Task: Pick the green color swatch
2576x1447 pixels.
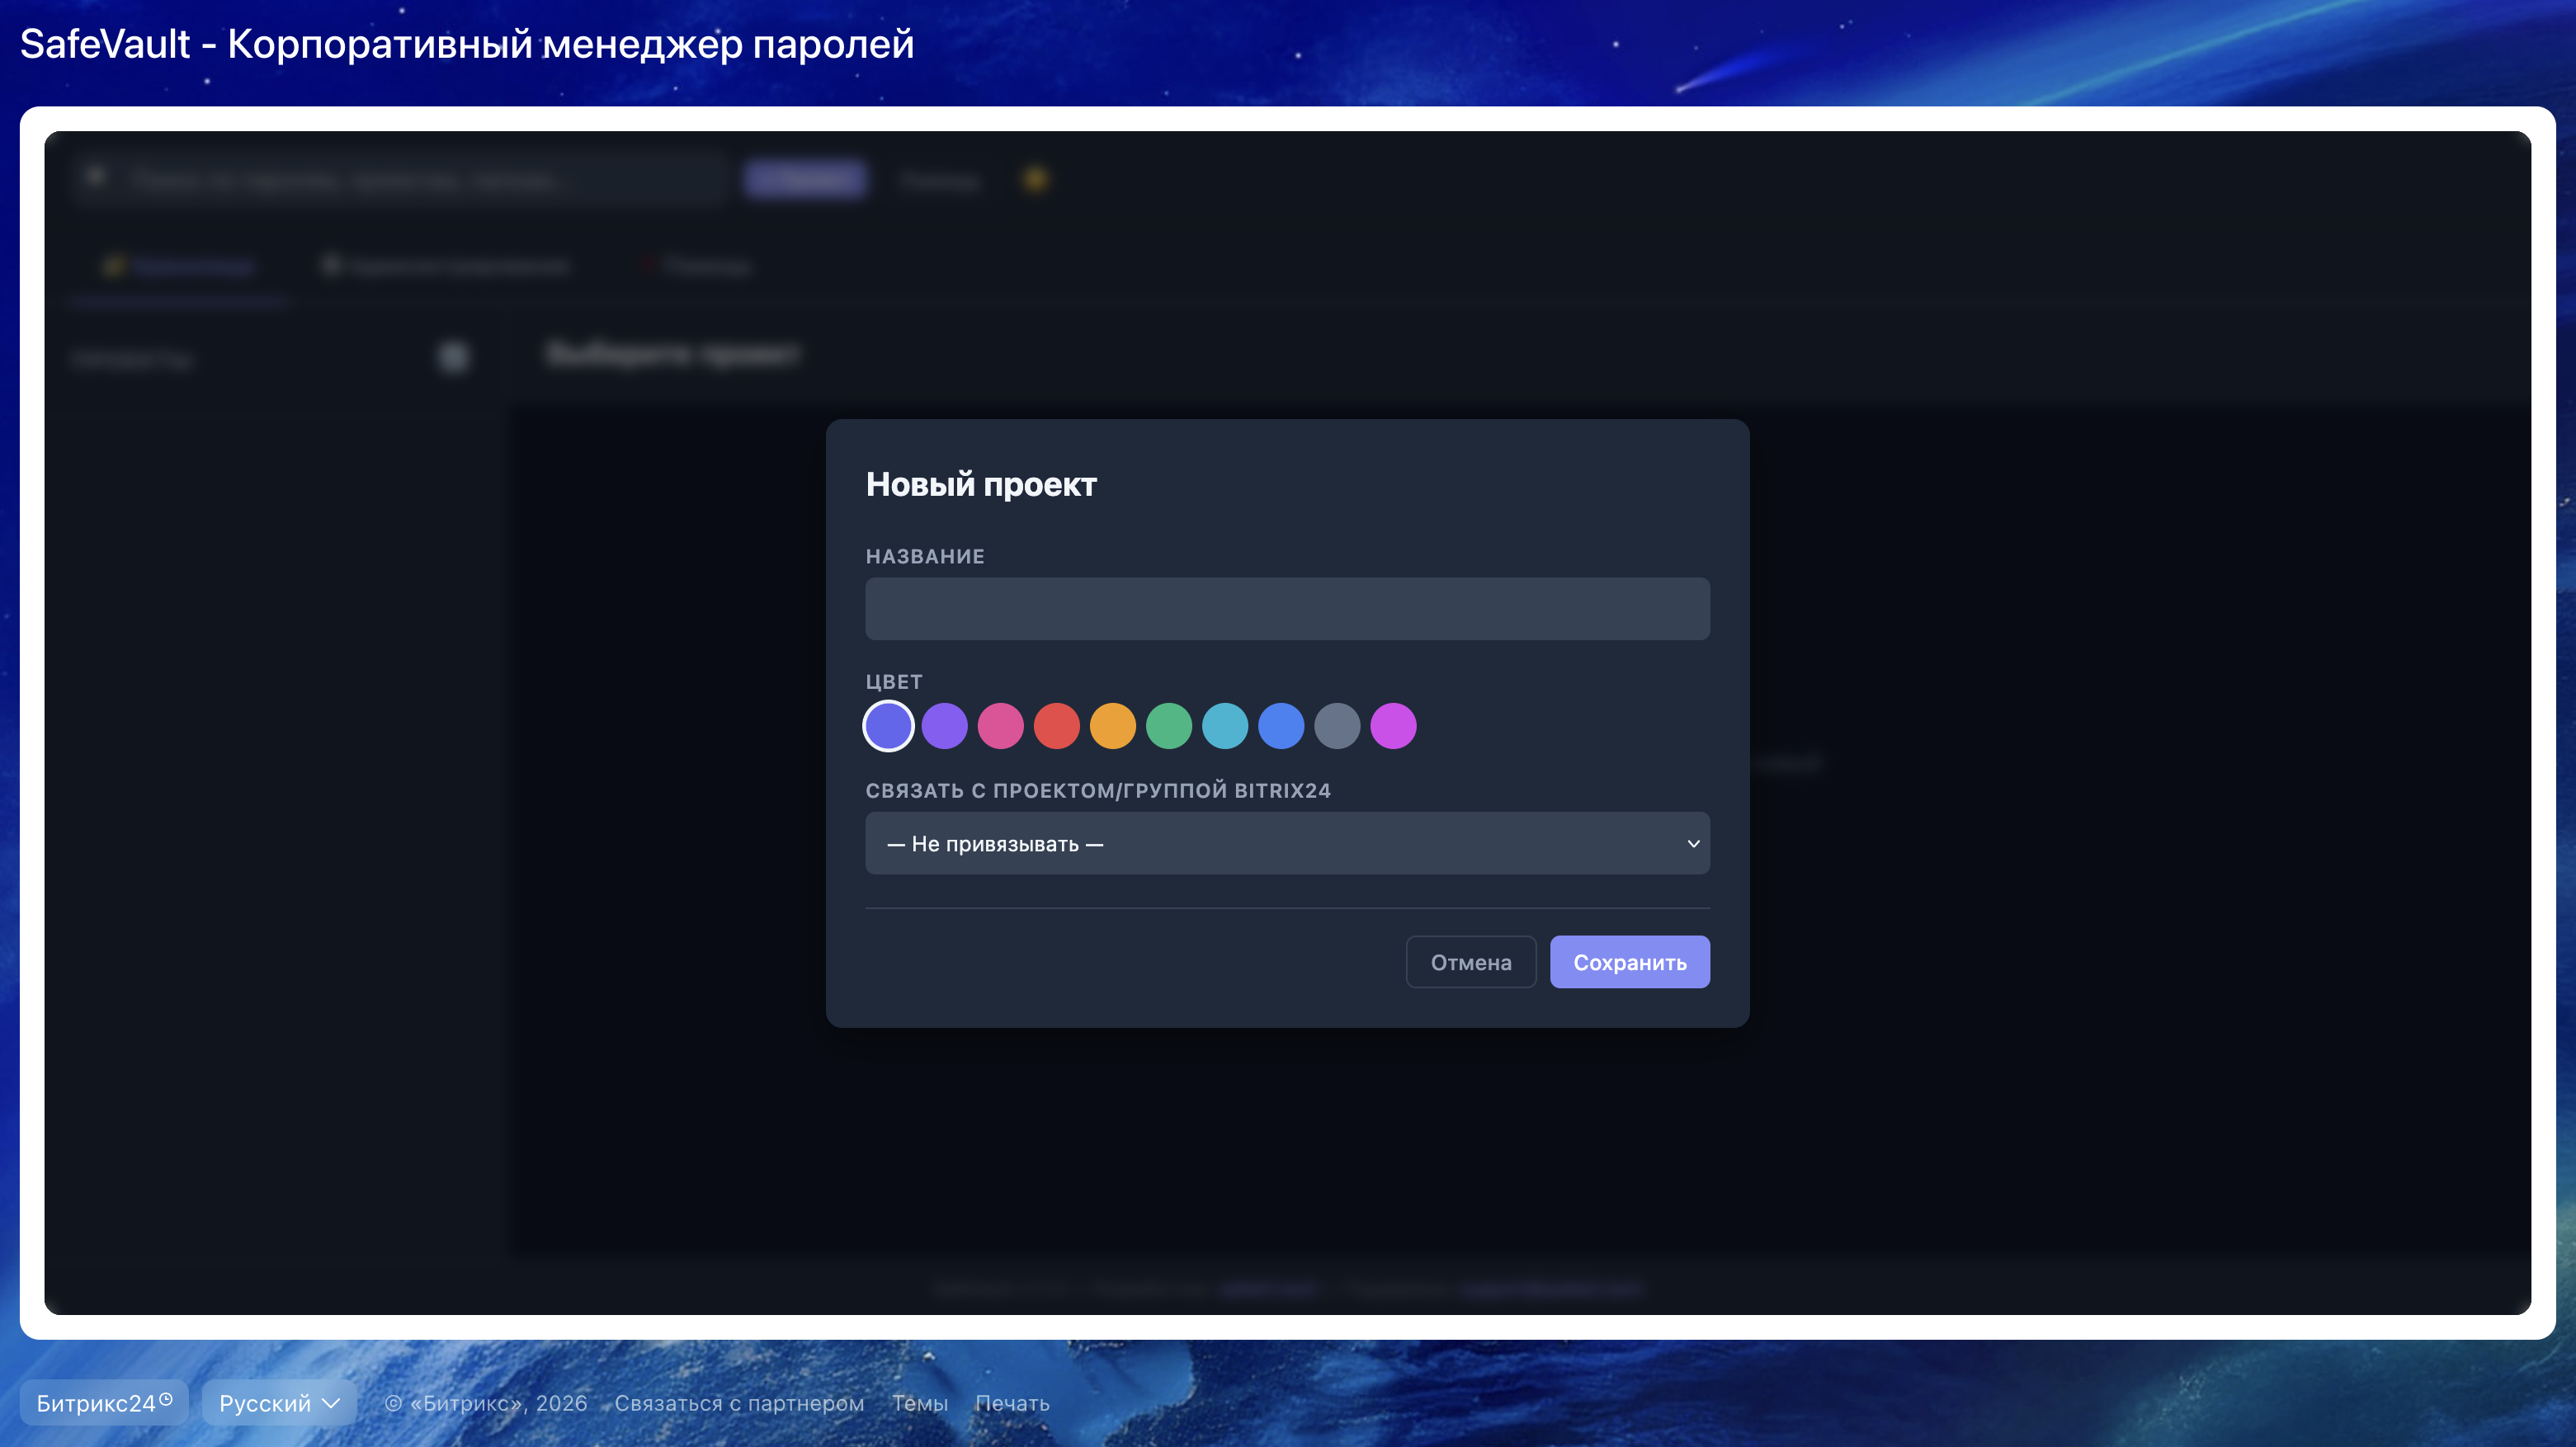Action: point(1168,726)
